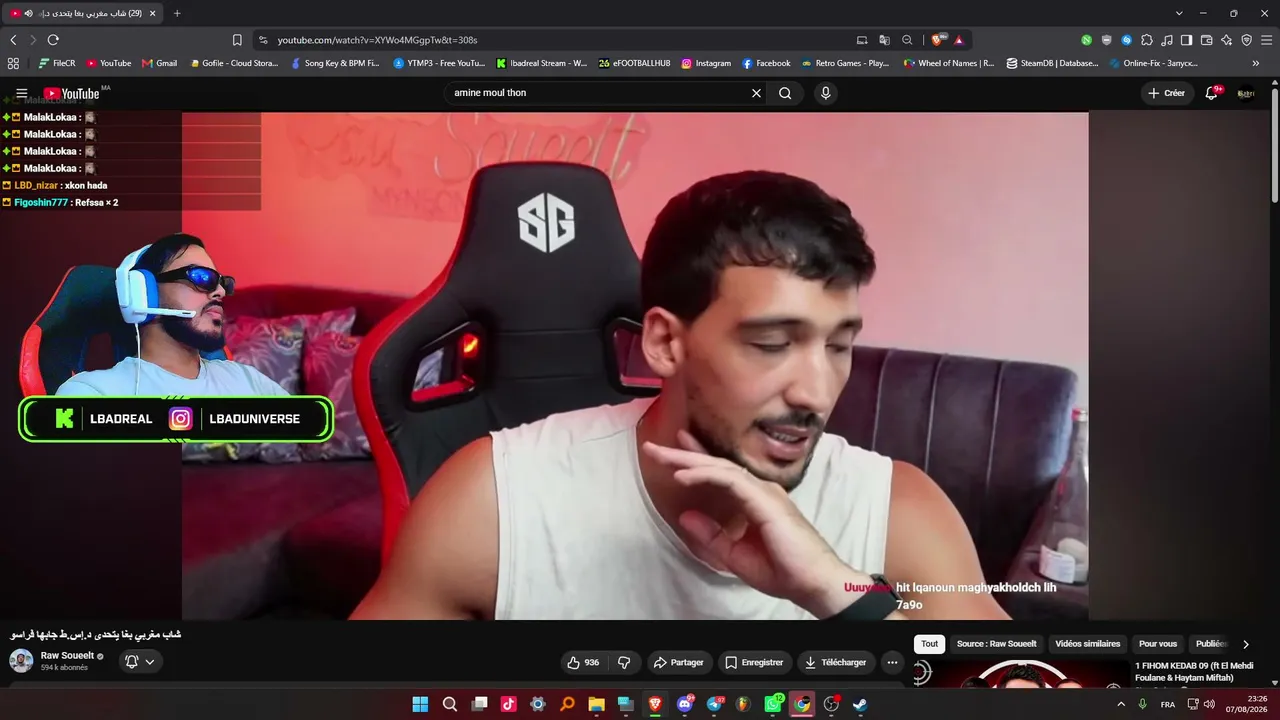The height and width of the screenshot is (720, 1280).
Task: Click the Créer button
Action: [x=1167, y=93]
